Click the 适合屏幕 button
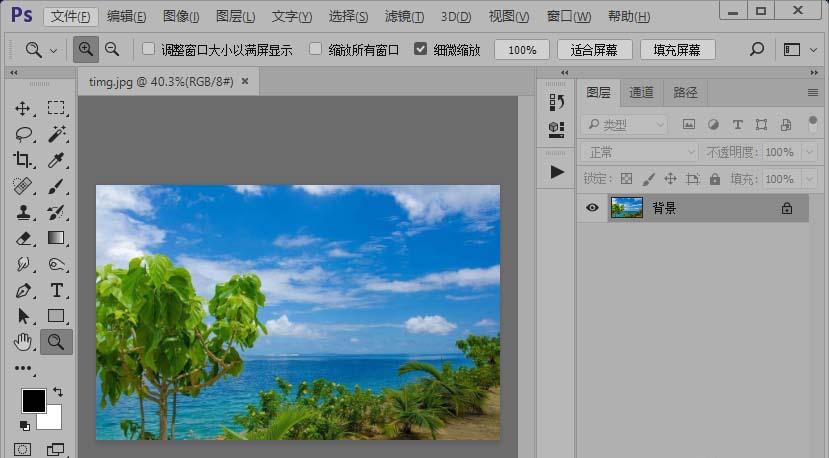Screen dimensions: 829x458 click(x=594, y=49)
